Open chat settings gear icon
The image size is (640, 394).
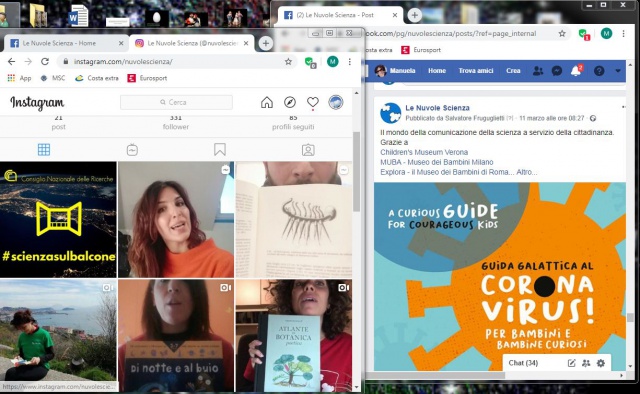(601, 363)
